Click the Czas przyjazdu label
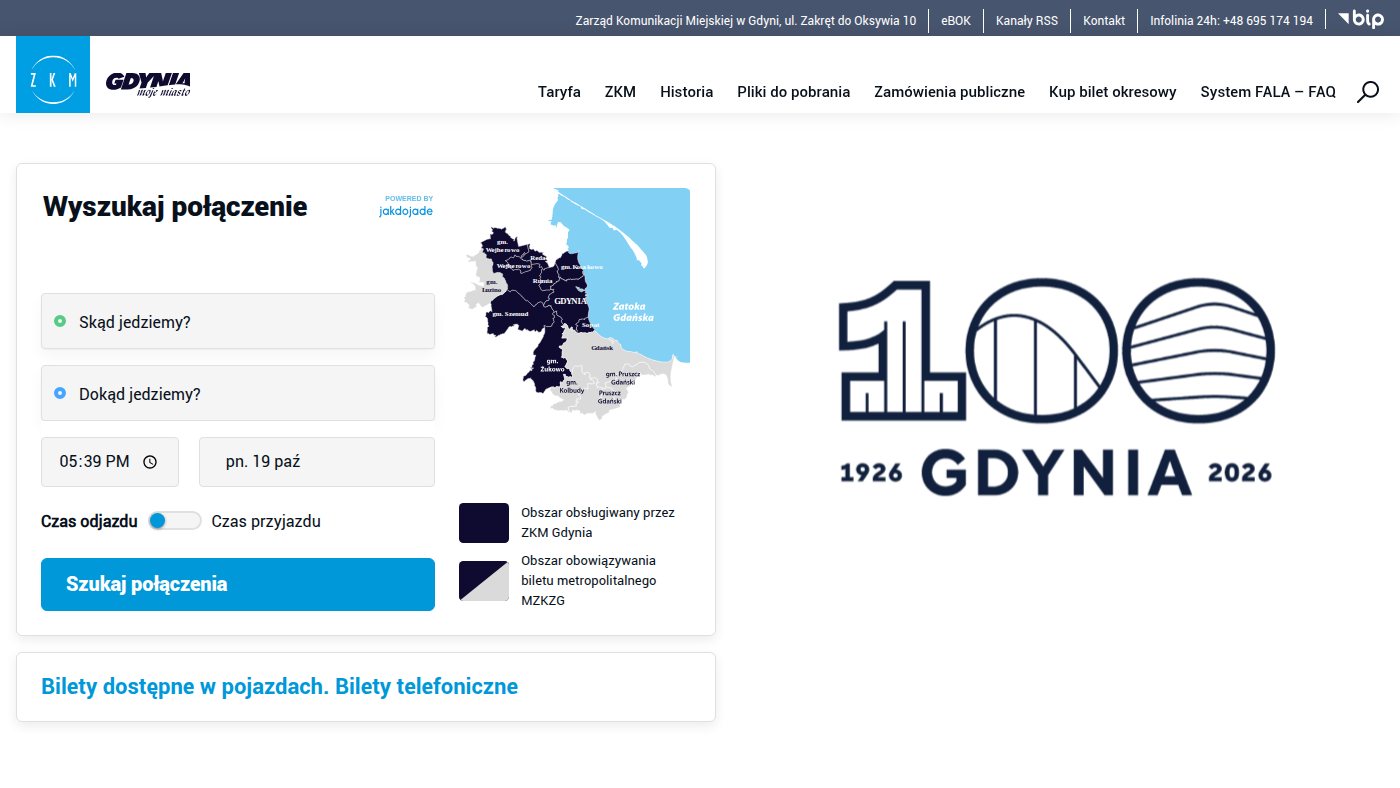This screenshot has height=788, width=1400. (x=266, y=521)
